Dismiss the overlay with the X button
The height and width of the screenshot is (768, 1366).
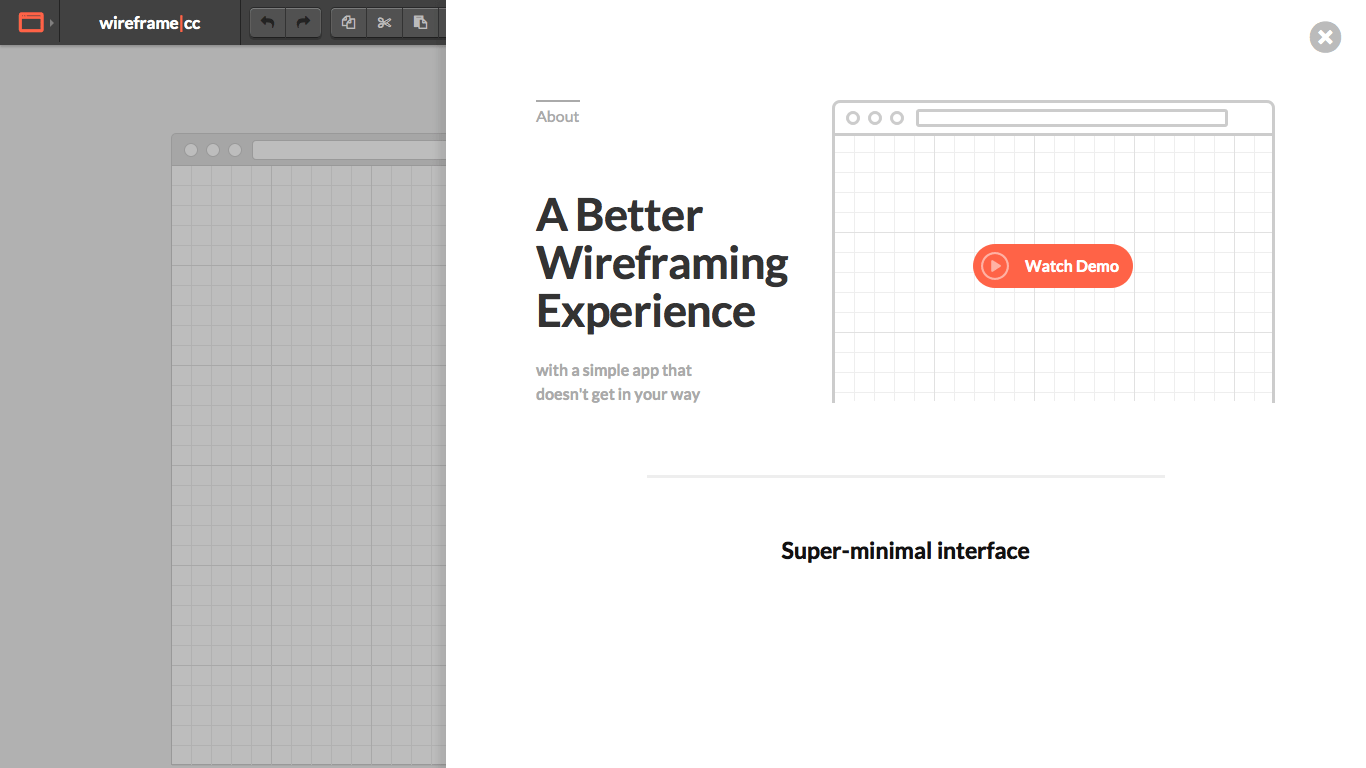(1325, 37)
